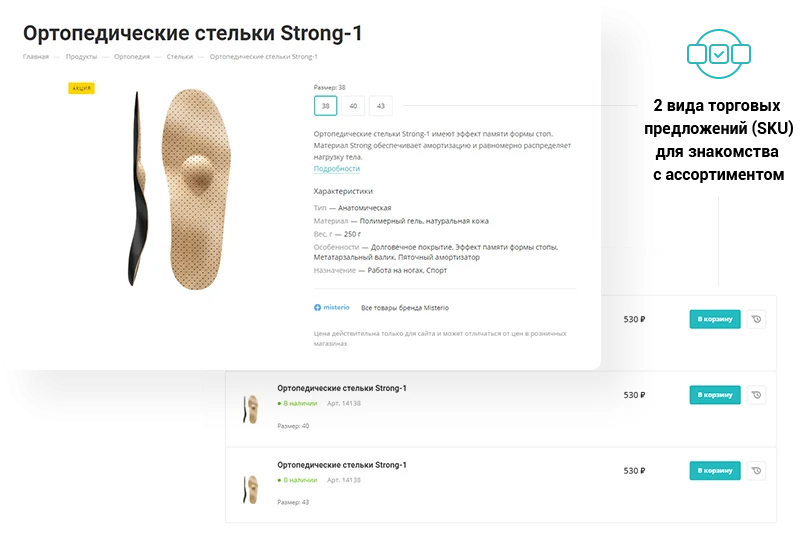Open size 43 insole thumbnail

tap(251, 489)
